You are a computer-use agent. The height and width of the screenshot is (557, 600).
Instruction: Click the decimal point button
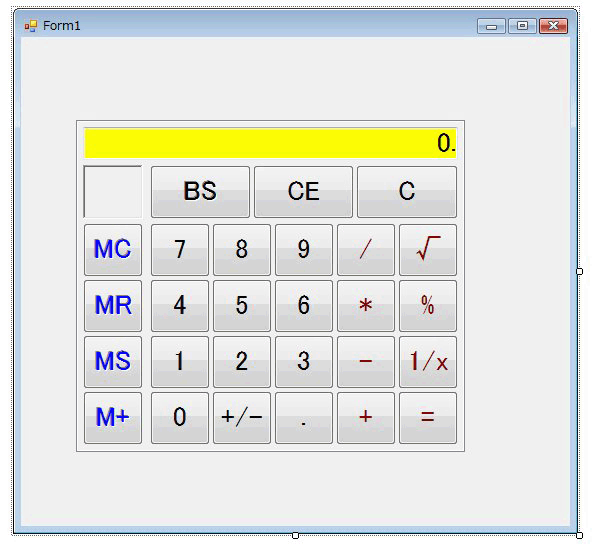coord(304,418)
